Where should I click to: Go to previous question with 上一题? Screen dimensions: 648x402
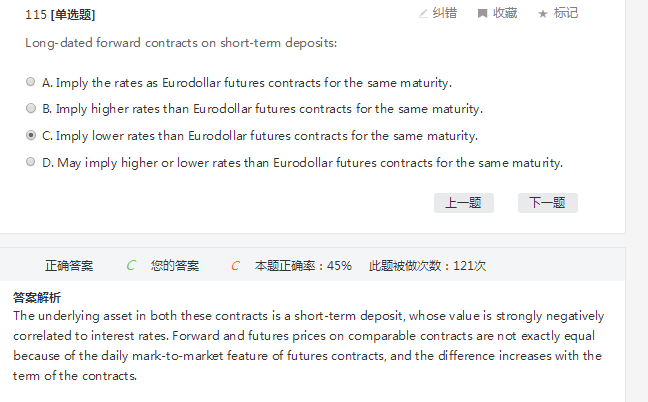coord(463,203)
